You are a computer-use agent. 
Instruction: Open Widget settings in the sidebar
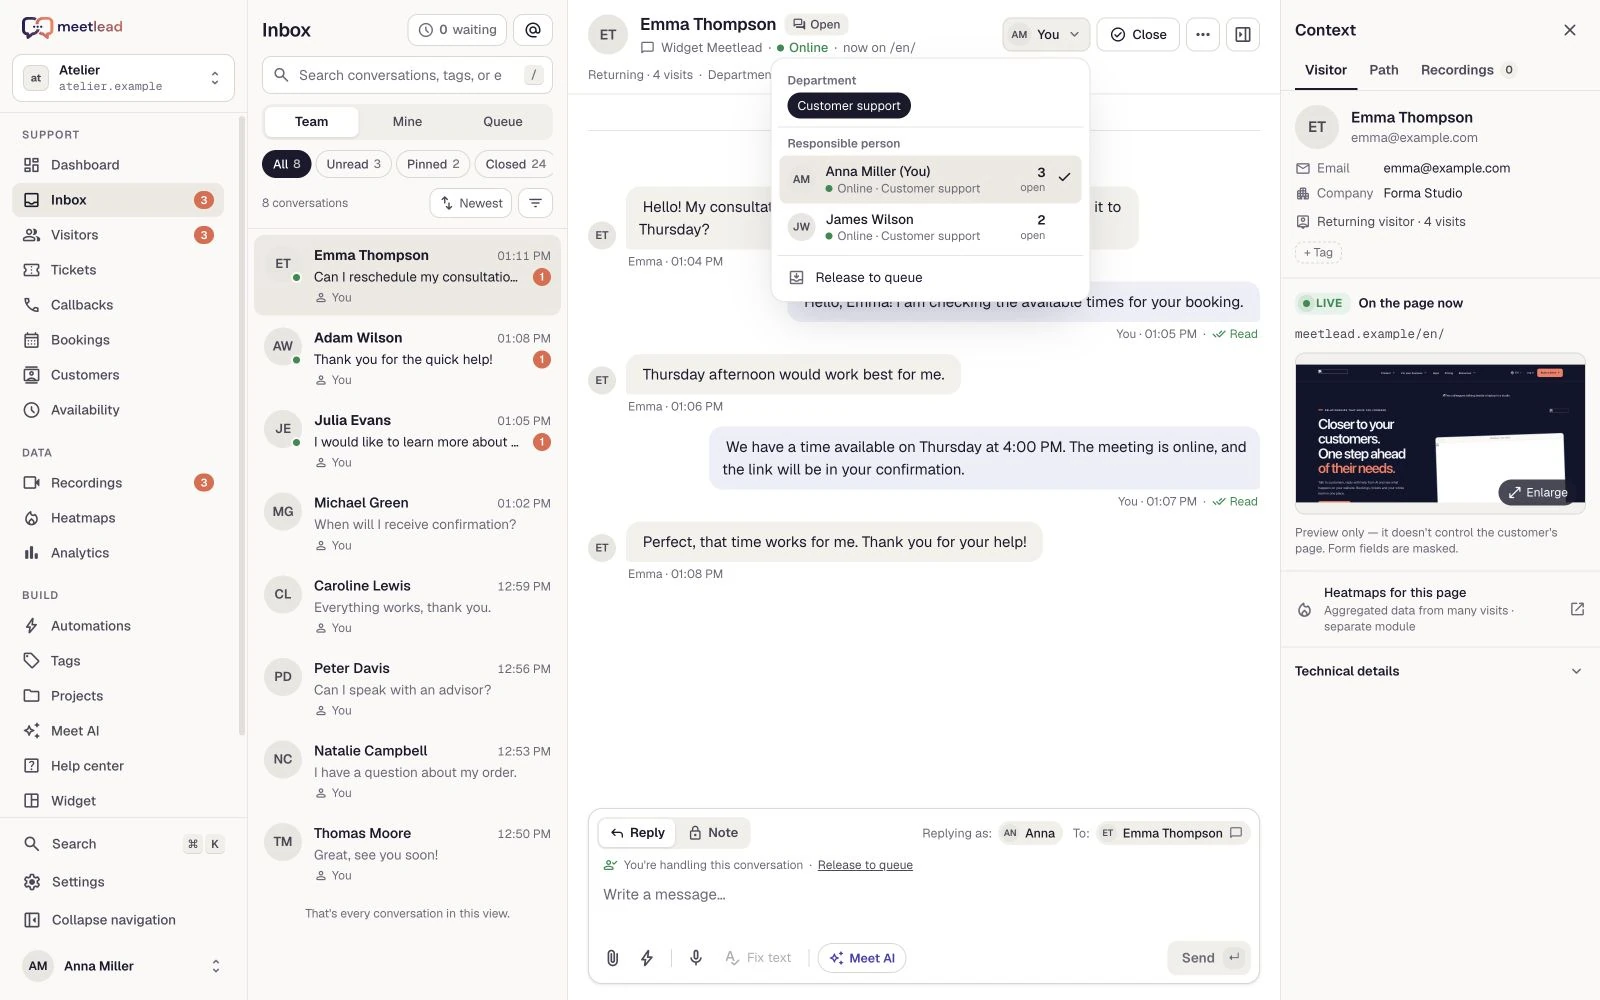[x=118, y=801]
